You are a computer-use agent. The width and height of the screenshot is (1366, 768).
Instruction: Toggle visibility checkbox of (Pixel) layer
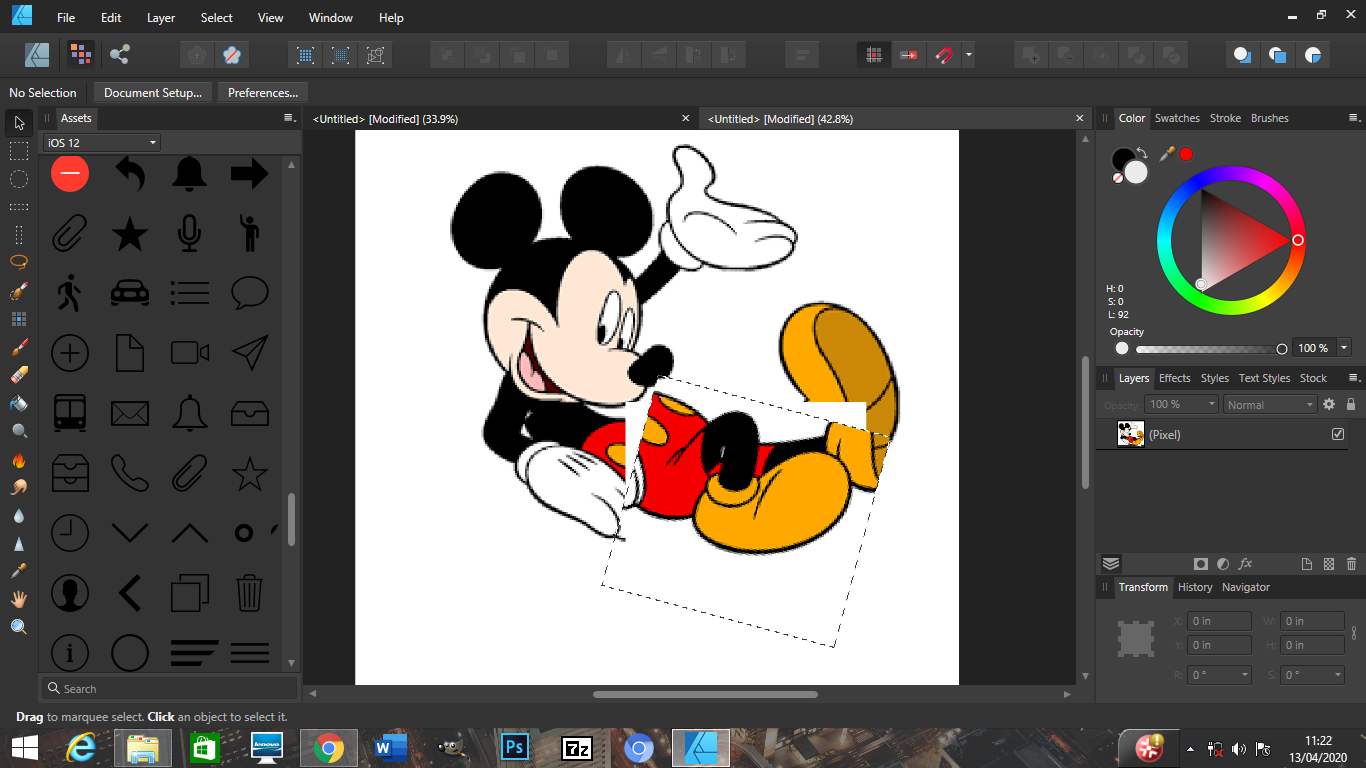[x=1338, y=434]
